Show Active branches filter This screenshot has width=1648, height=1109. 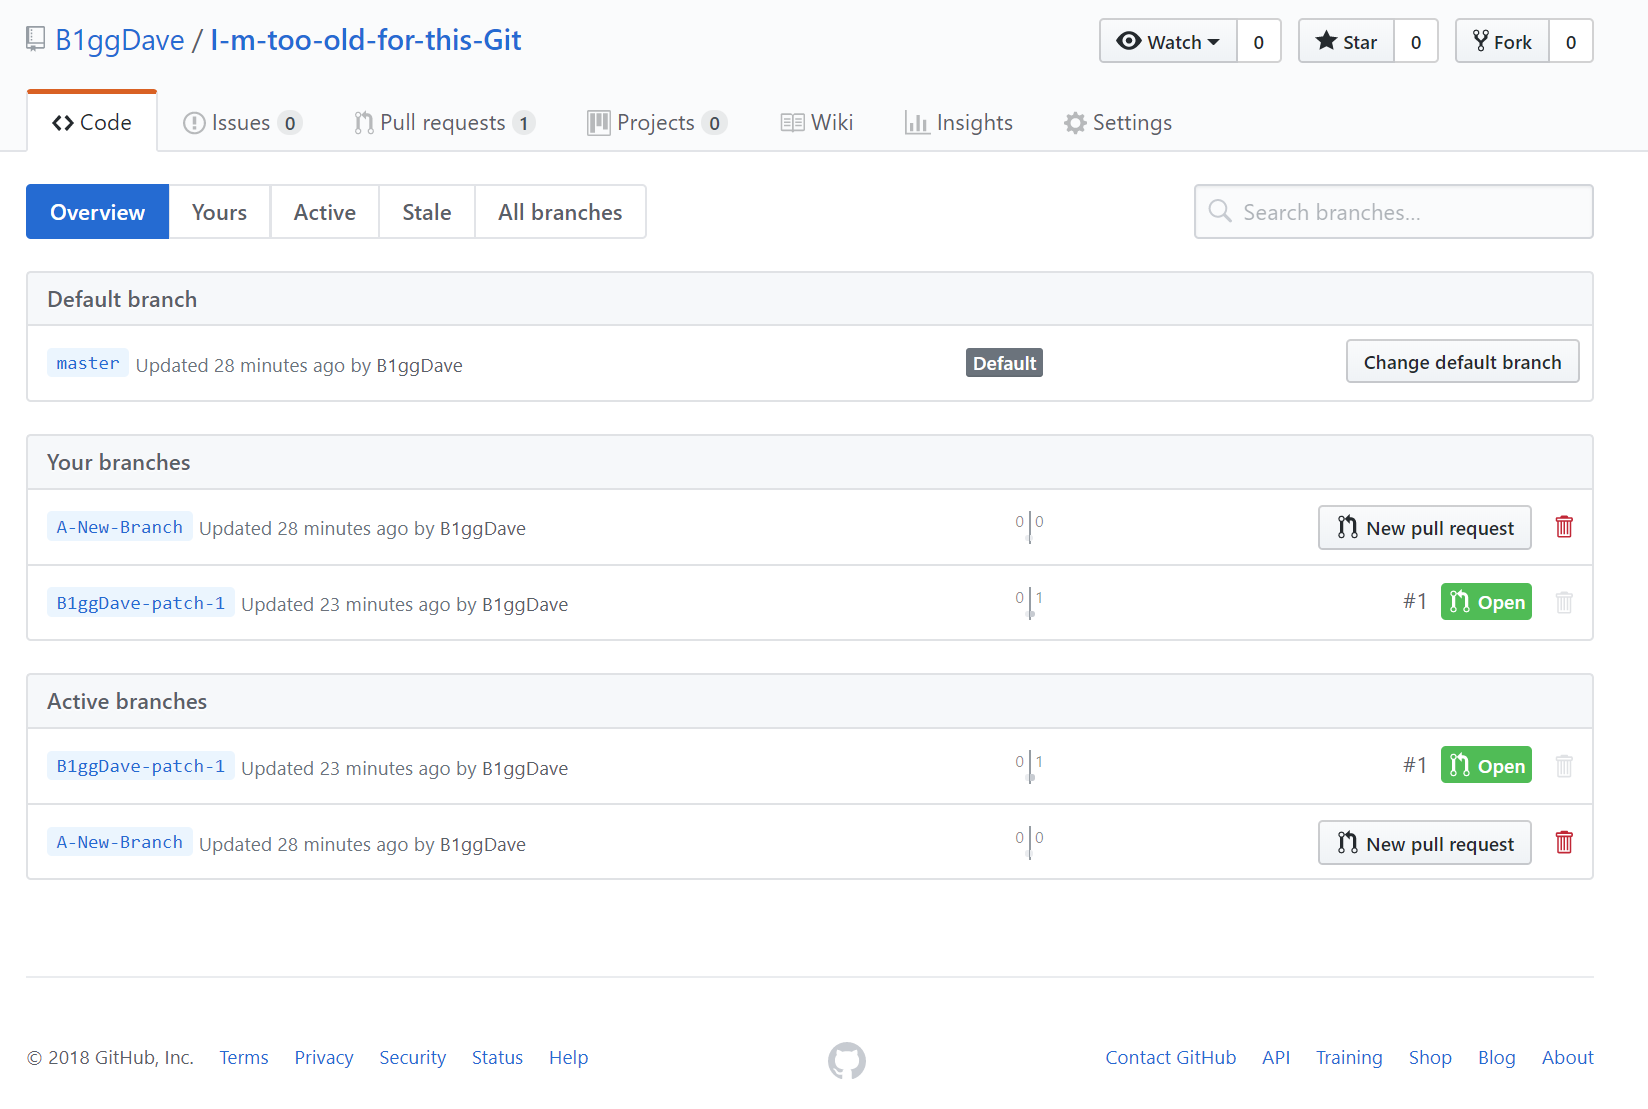pos(325,212)
